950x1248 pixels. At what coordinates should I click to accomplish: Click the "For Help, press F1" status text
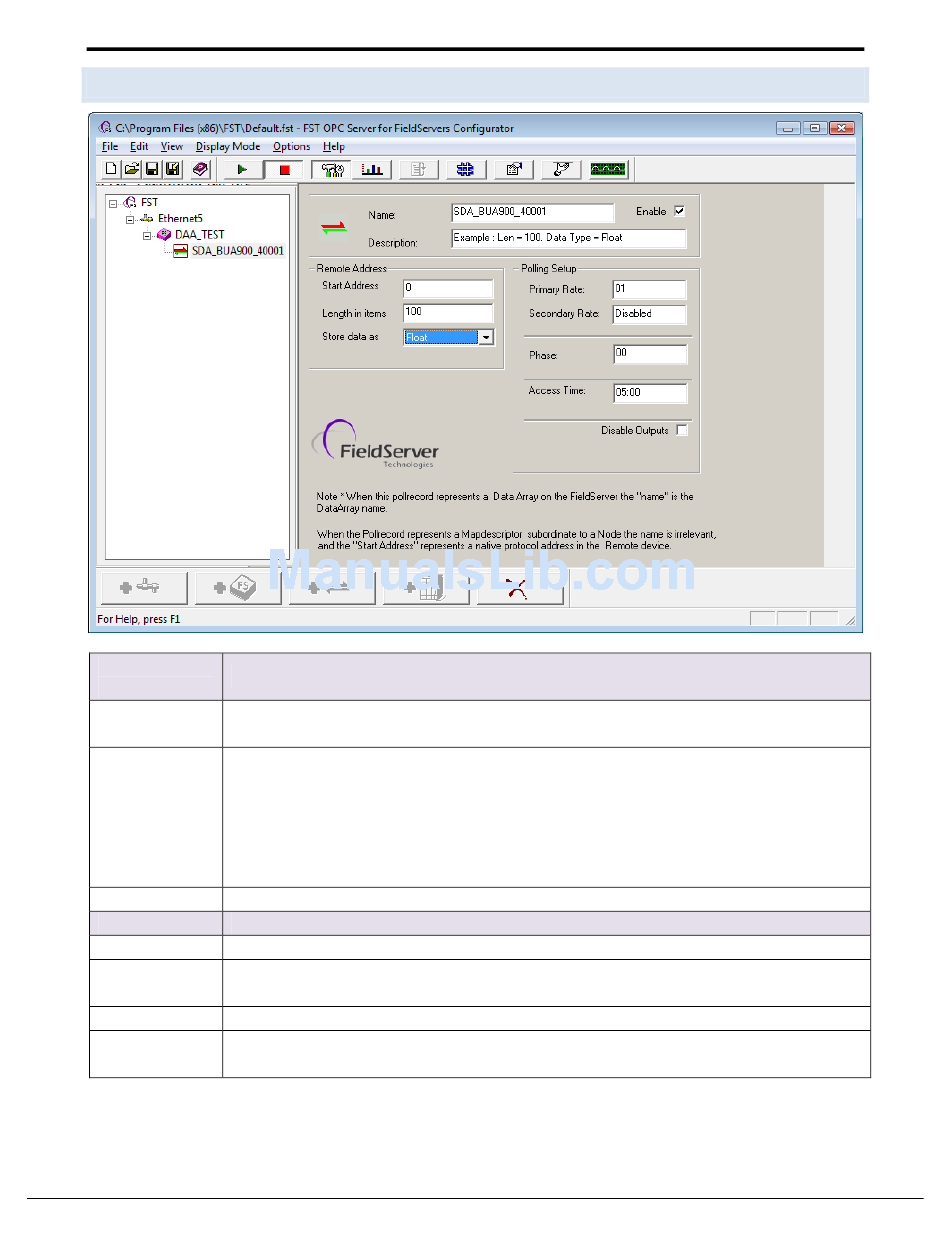point(139,619)
